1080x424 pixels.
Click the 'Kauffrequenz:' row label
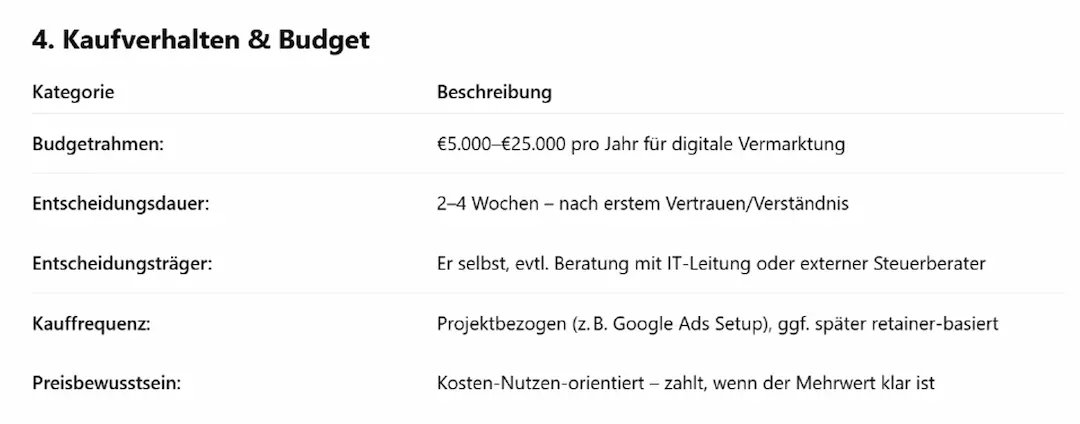[x=89, y=324]
